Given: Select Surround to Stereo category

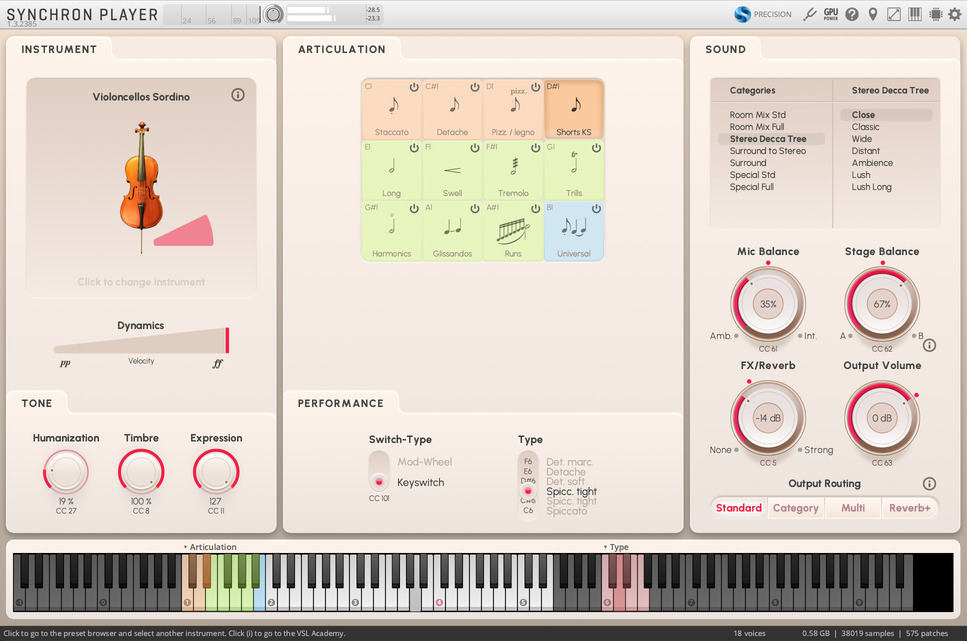Looking at the screenshot, I should (768, 151).
